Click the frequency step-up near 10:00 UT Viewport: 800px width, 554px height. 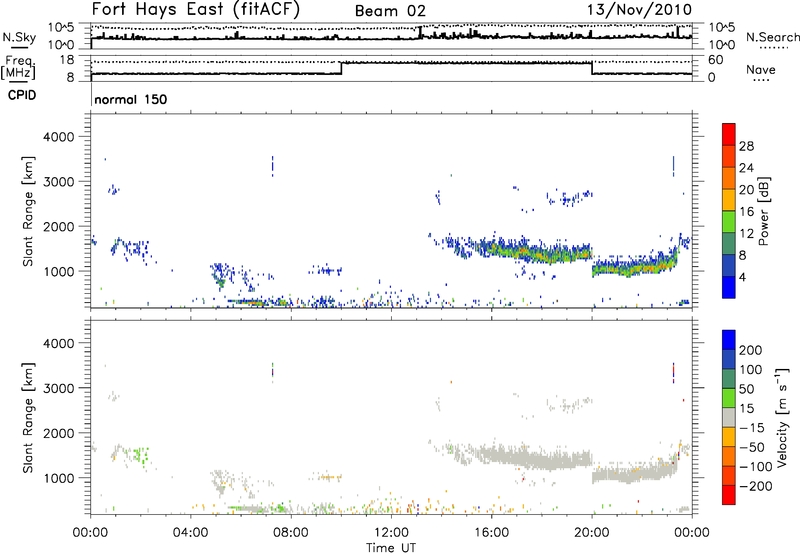point(341,68)
